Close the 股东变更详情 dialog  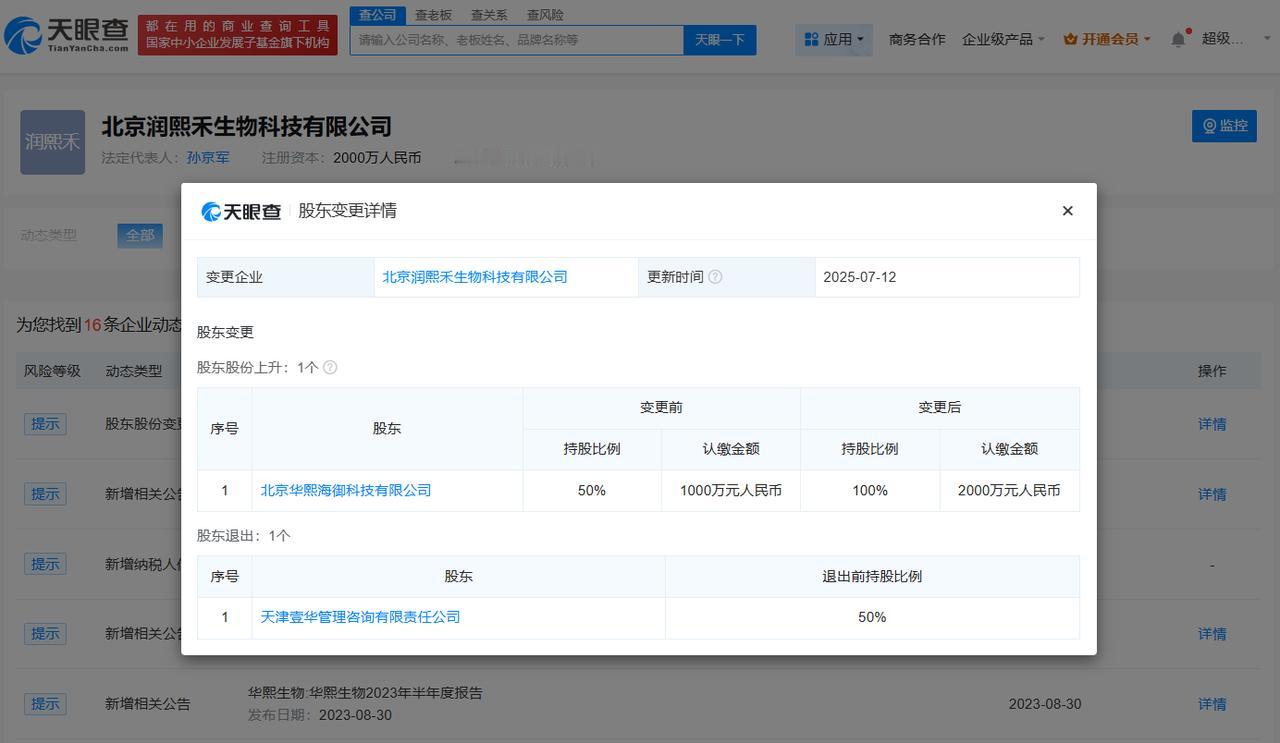click(x=1068, y=211)
